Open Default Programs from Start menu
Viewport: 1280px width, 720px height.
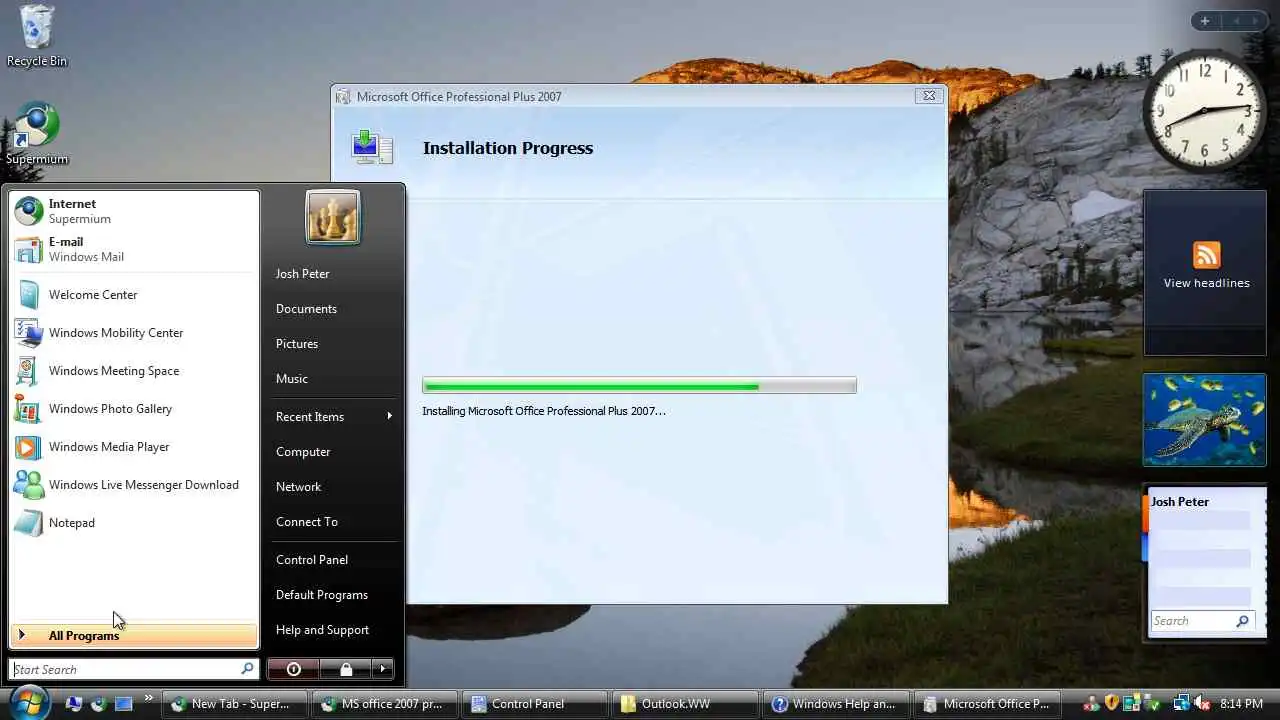[x=322, y=595]
